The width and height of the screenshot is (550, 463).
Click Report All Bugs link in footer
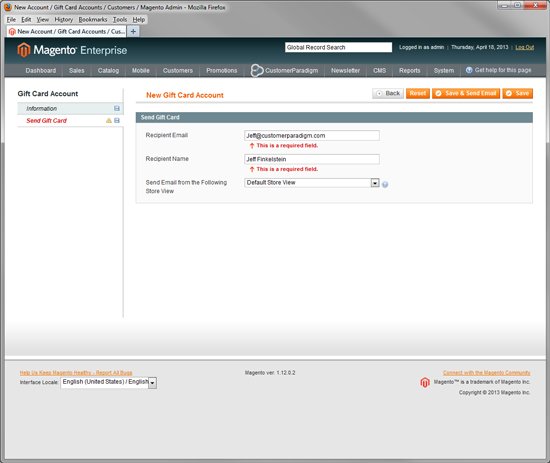(x=76, y=373)
